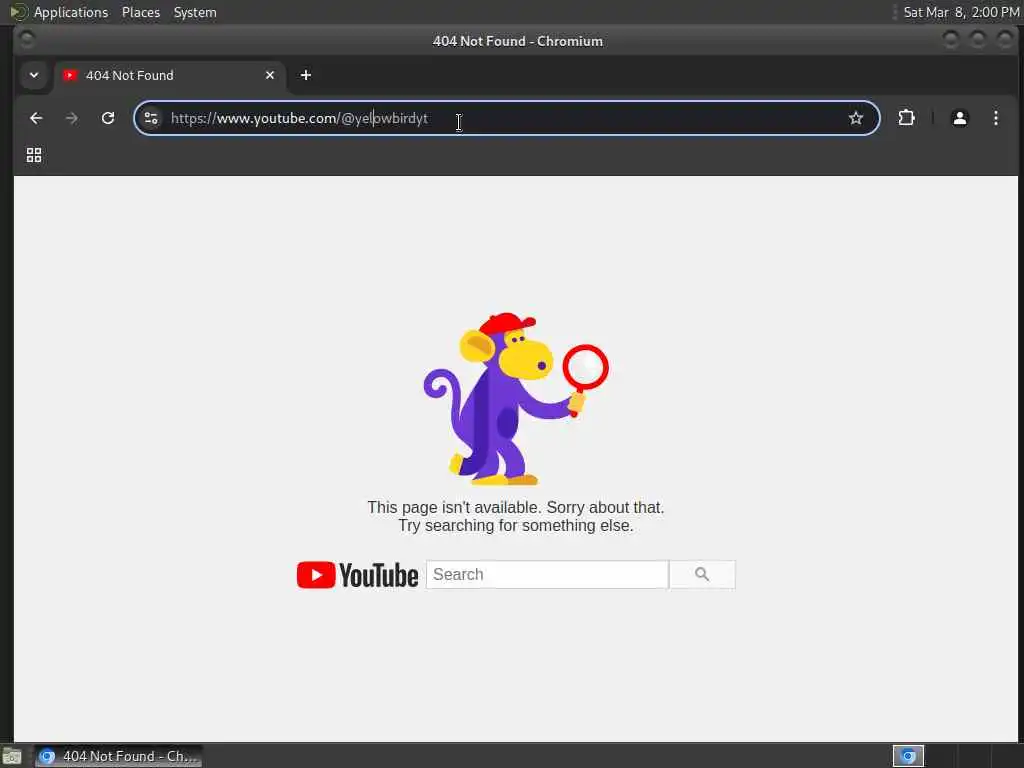The image size is (1024, 768).
Task: Close the 404 Not Found tab
Action: 270,75
